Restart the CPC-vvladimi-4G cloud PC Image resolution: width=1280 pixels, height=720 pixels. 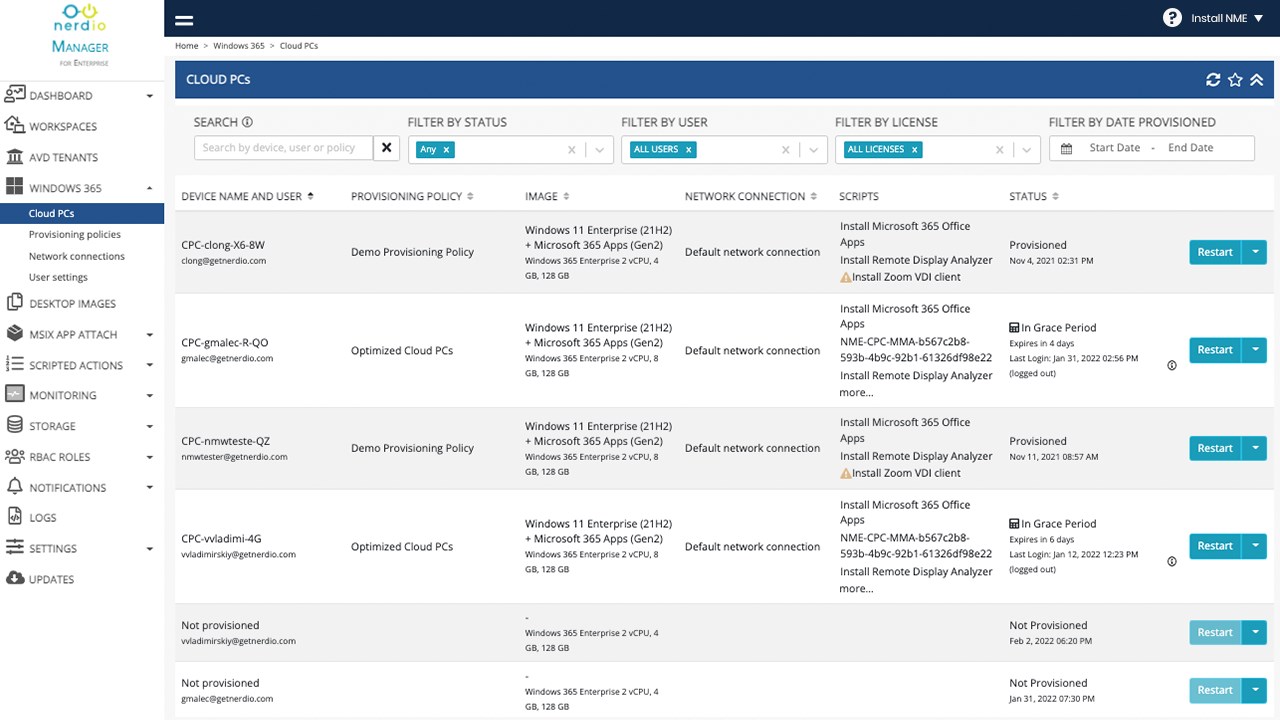1215,546
